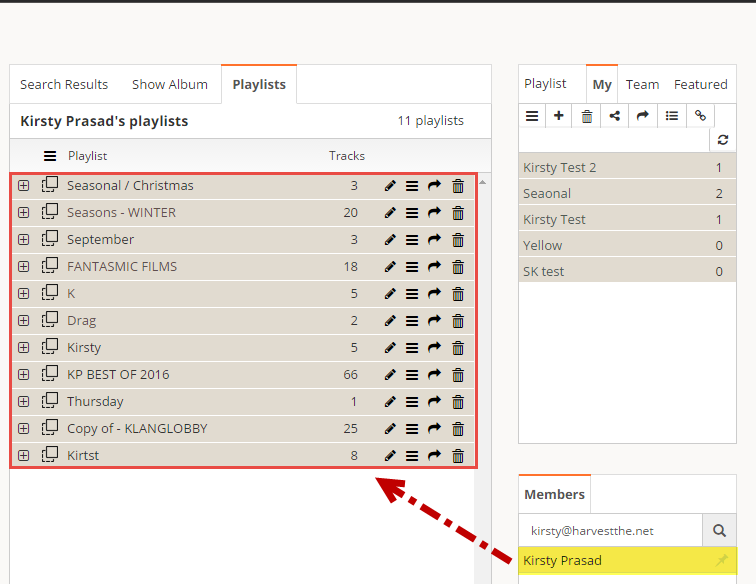Share the Kirtst playlist using arrow icon
The image size is (756, 584).
coord(434,455)
